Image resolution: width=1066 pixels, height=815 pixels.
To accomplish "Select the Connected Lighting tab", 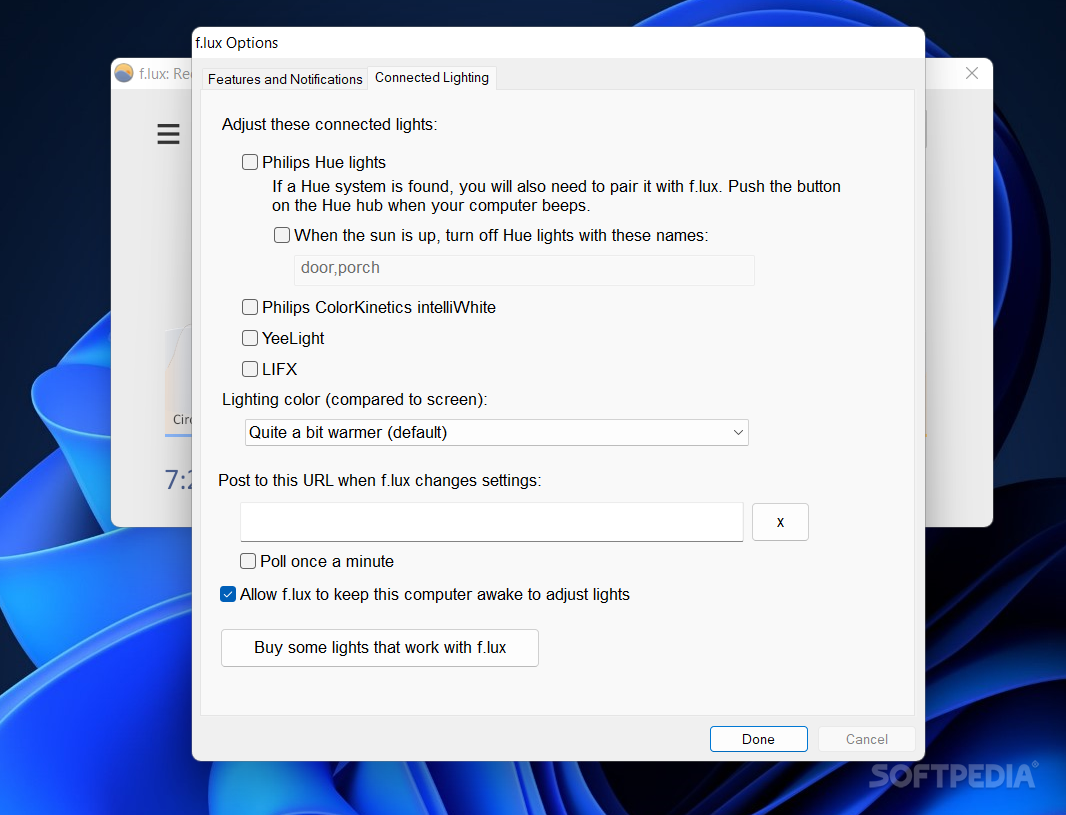I will [x=432, y=77].
